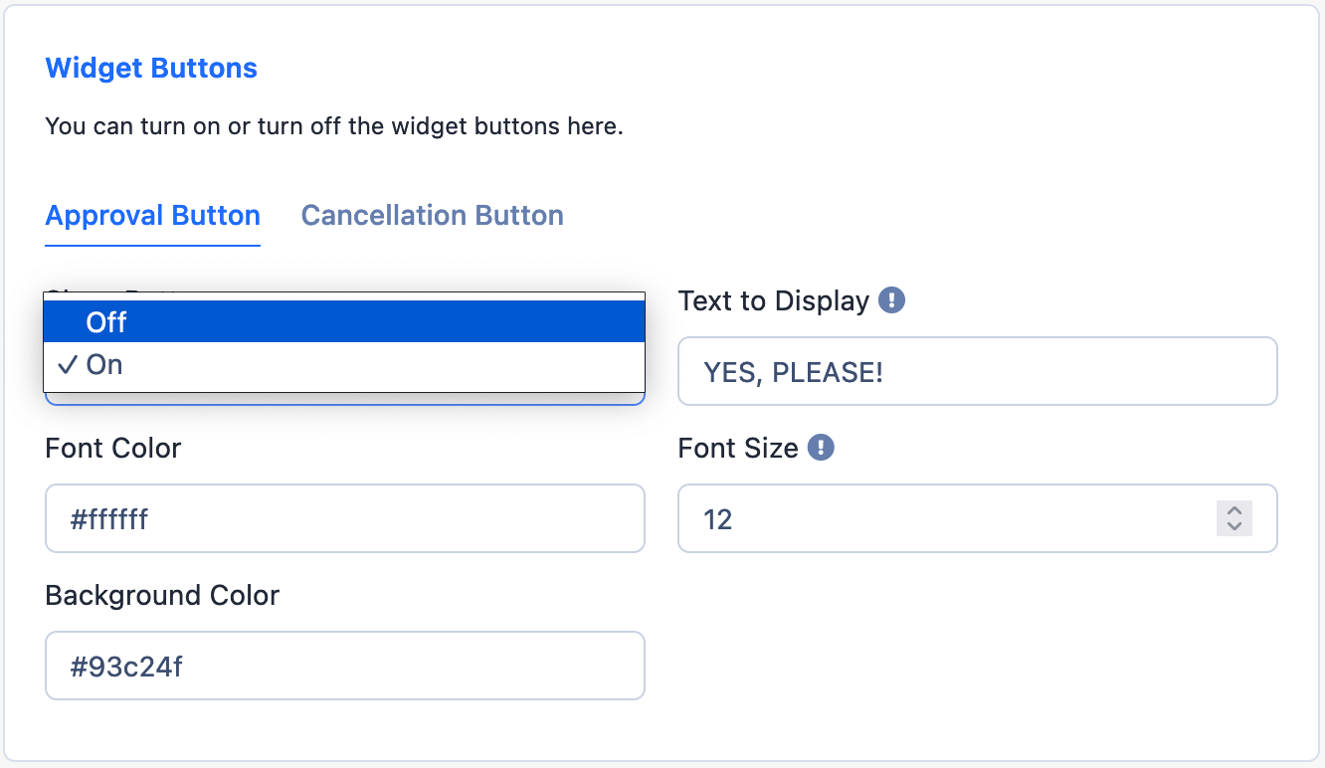Viewport: 1325px width, 768px height.
Task: Click the info icon next to Font Size
Action: 820,447
